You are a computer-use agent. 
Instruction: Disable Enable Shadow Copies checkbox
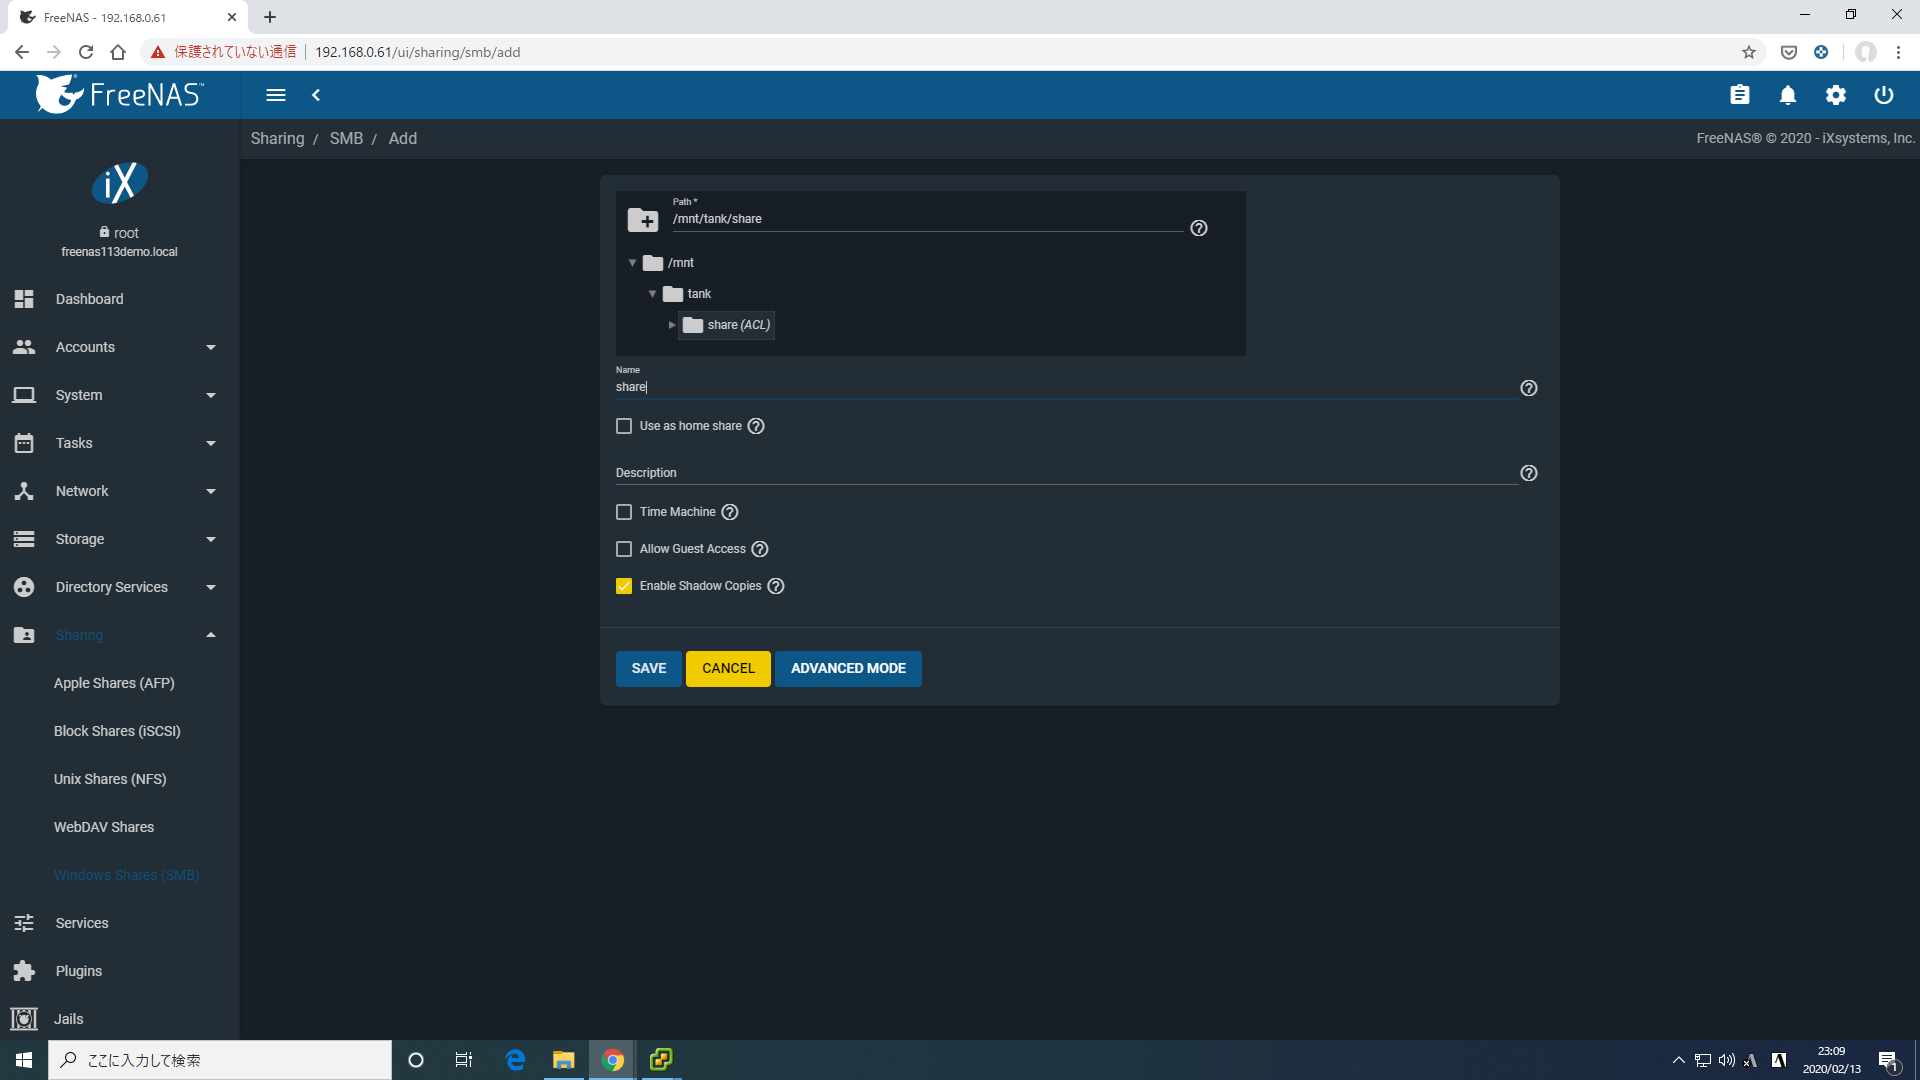625,585
